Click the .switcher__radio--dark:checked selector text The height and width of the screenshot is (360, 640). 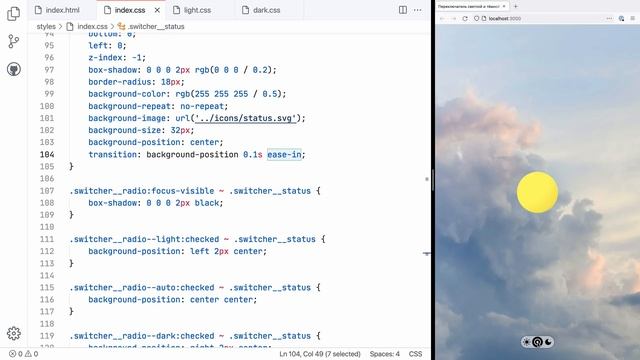(x=142, y=336)
